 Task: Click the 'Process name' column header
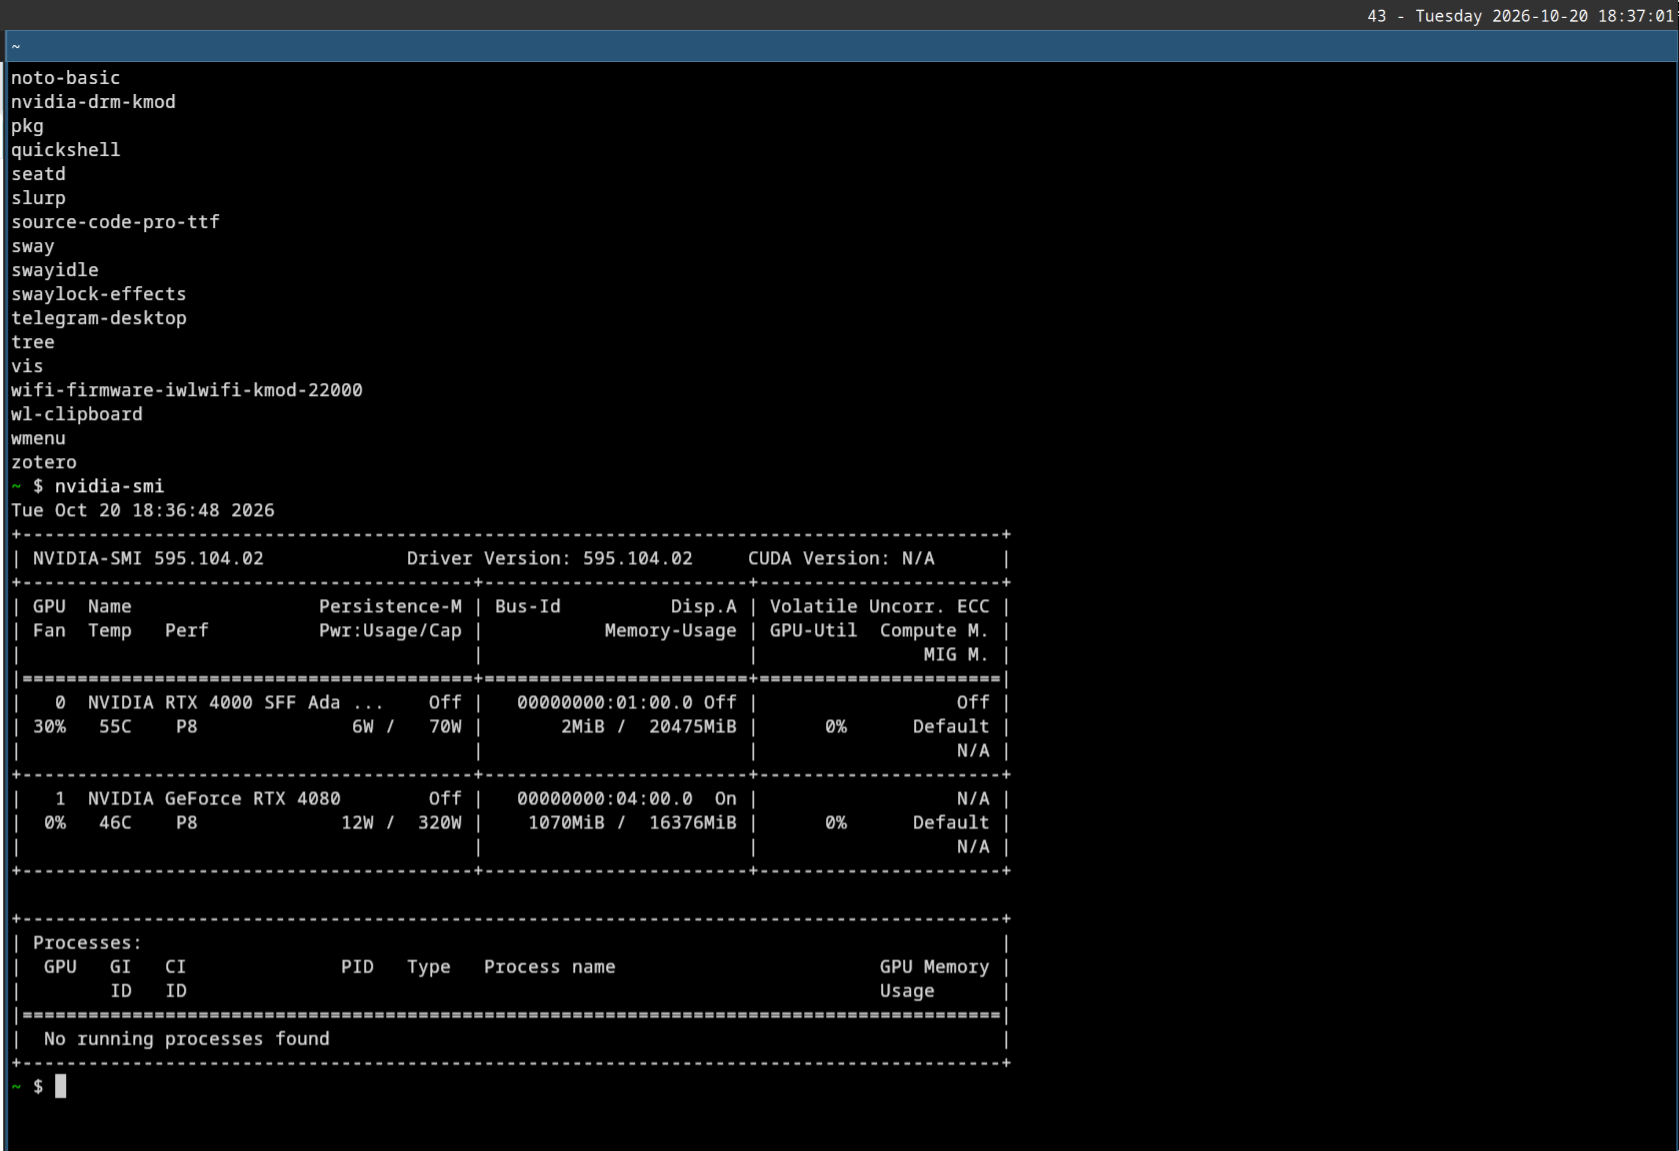tap(549, 966)
